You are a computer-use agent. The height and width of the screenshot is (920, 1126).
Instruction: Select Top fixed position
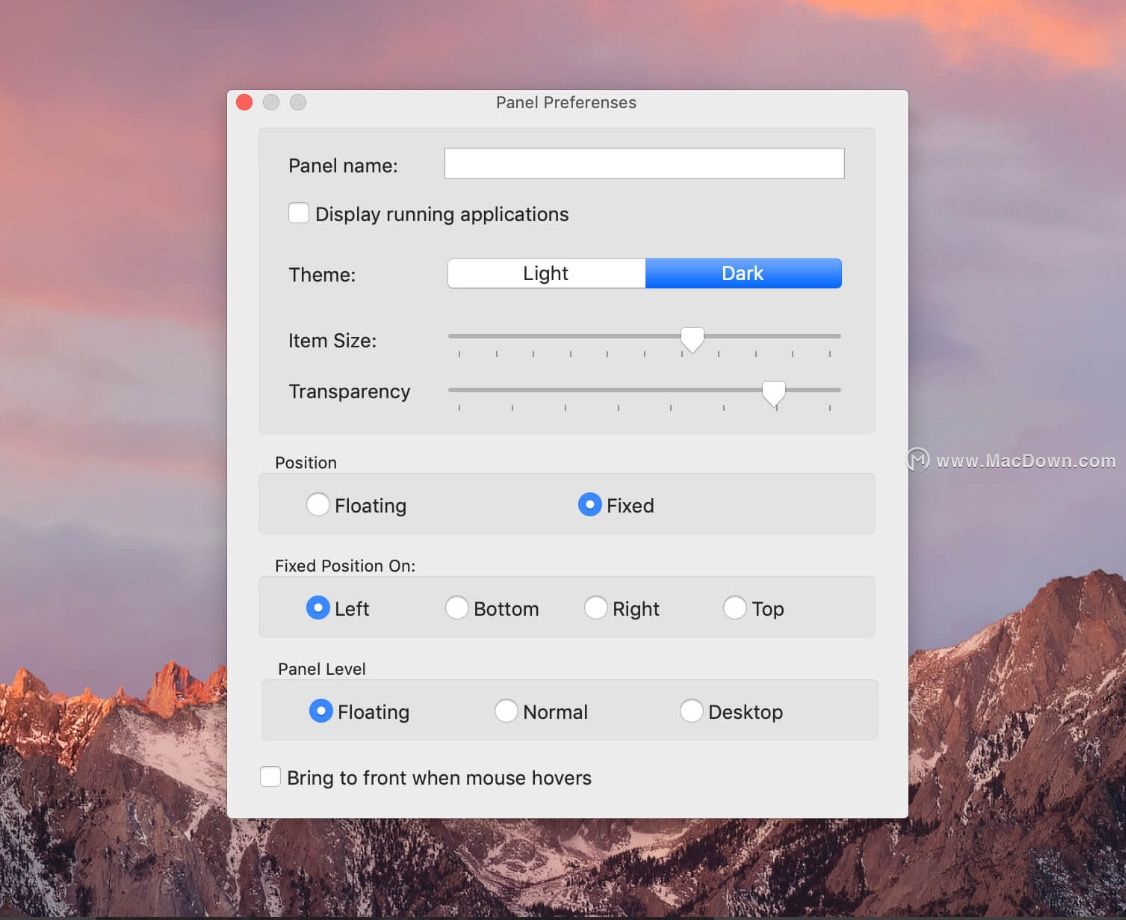(x=735, y=608)
